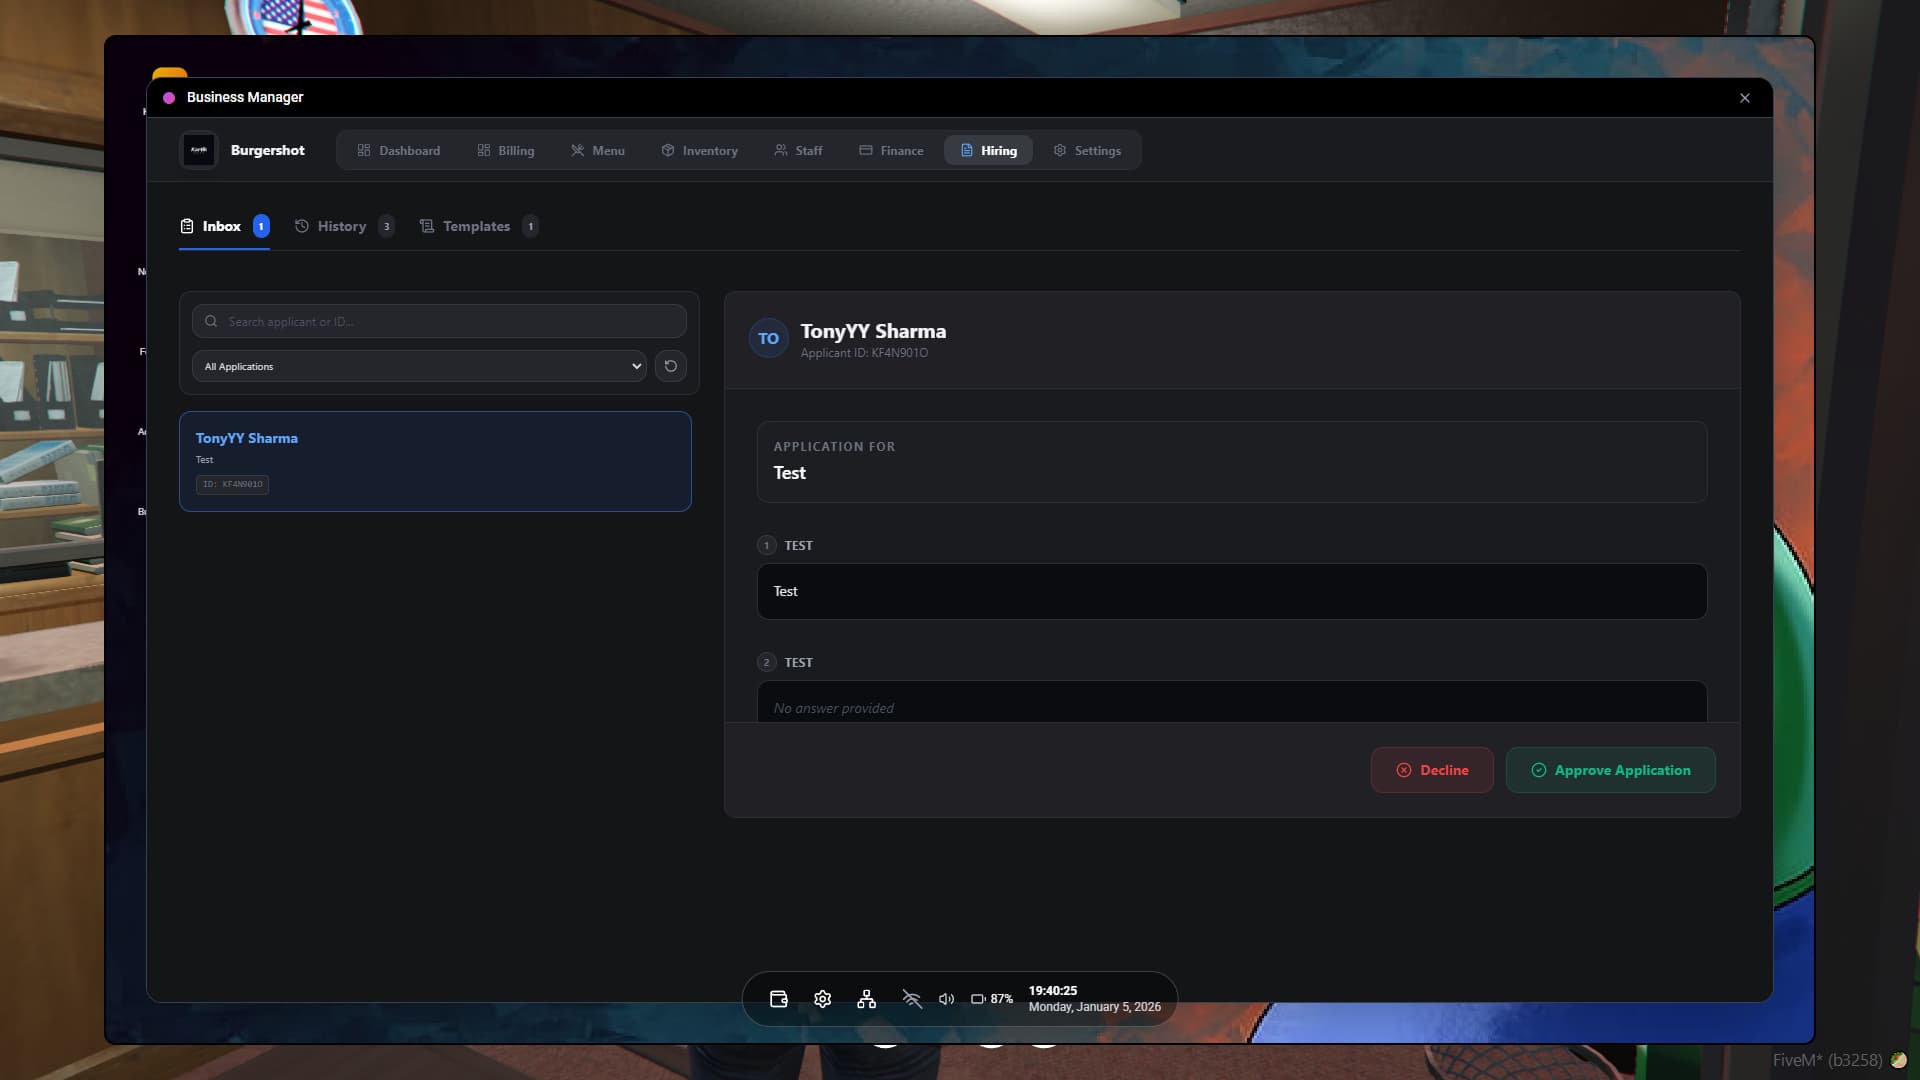
Task: Click the disabled Wi-Fi icon
Action: [x=911, y=999]
